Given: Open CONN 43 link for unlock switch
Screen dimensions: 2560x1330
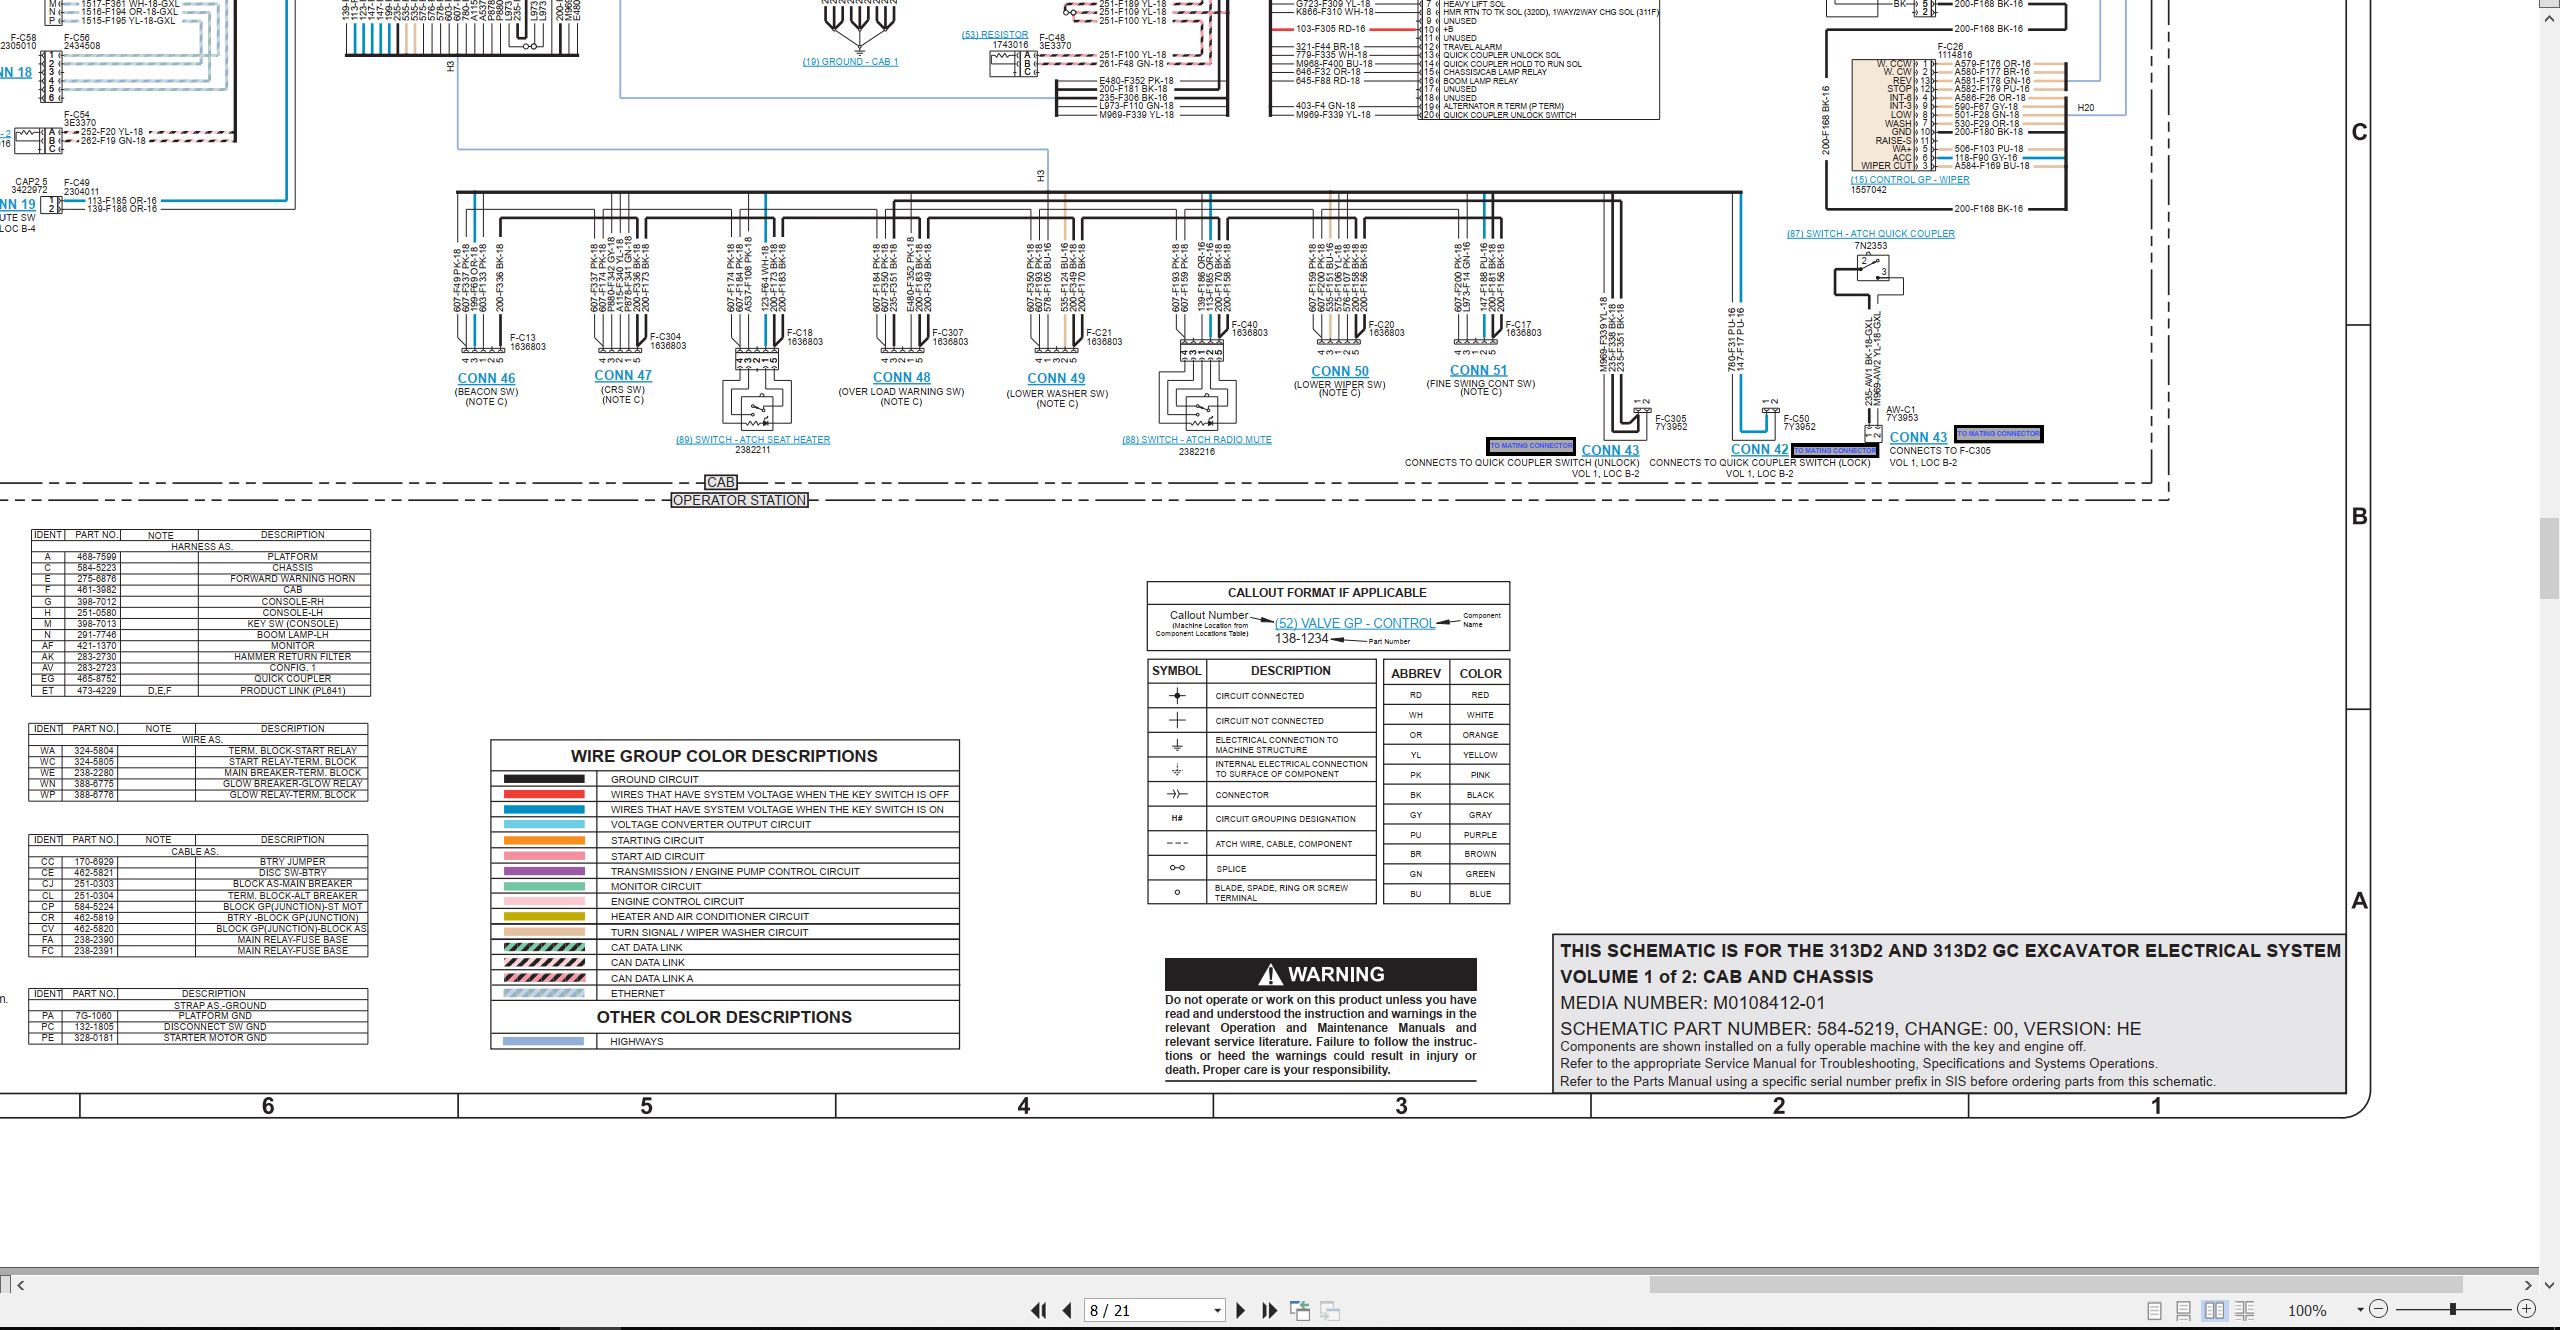Looking at the screenshot, I should (x=1611, y=450).
